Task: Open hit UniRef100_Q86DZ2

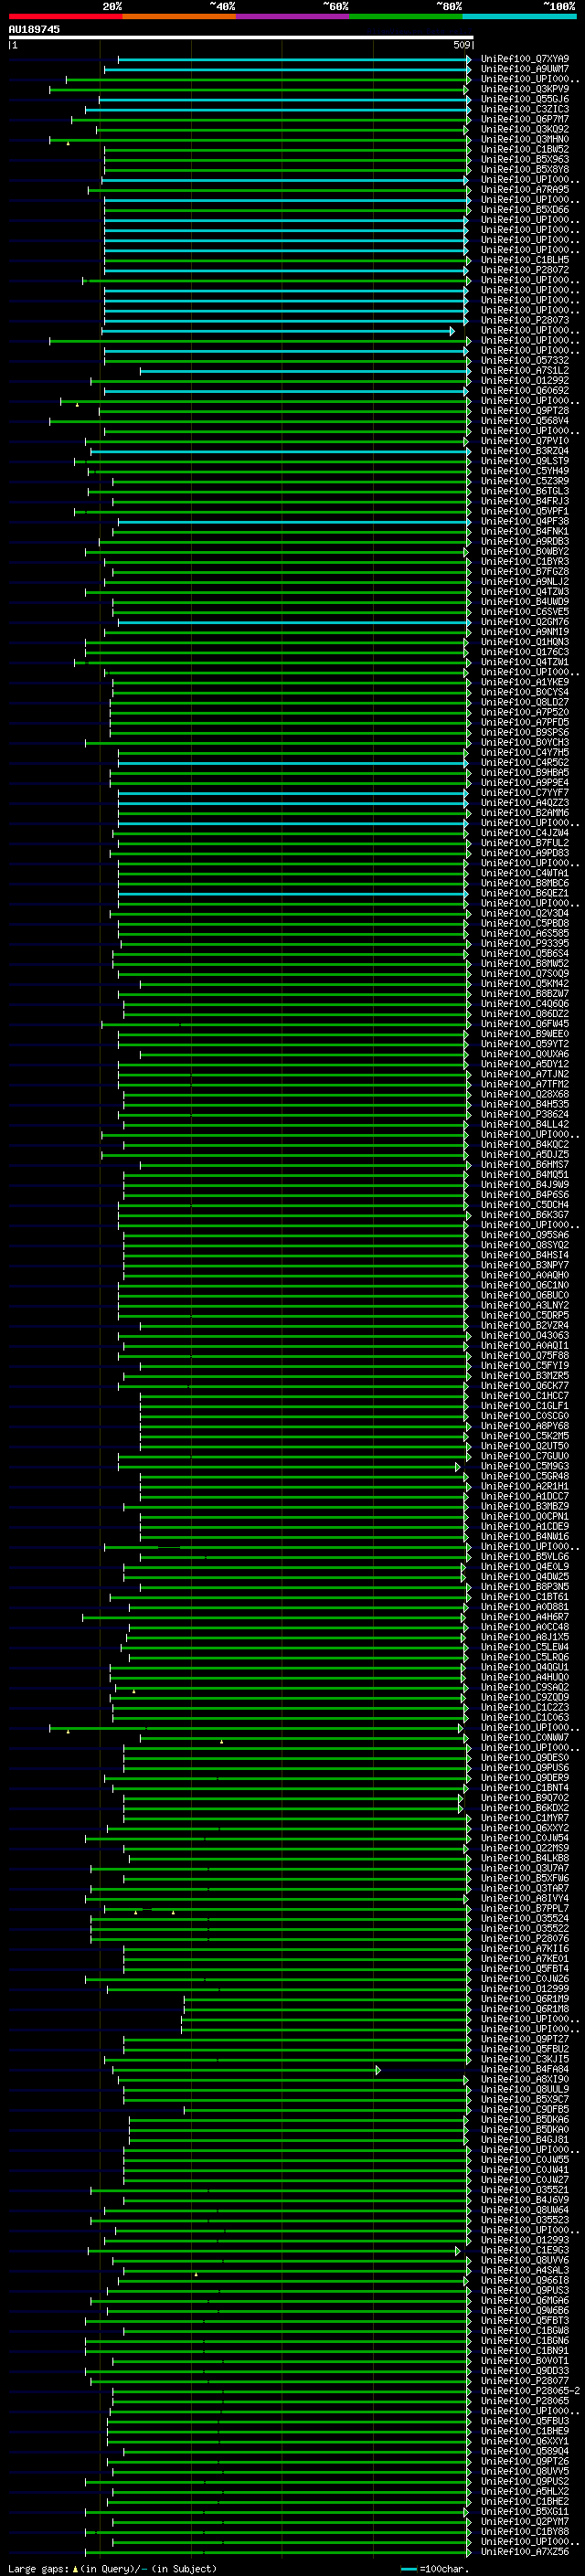Action: pyautogui.click(x=525, y=1013)
